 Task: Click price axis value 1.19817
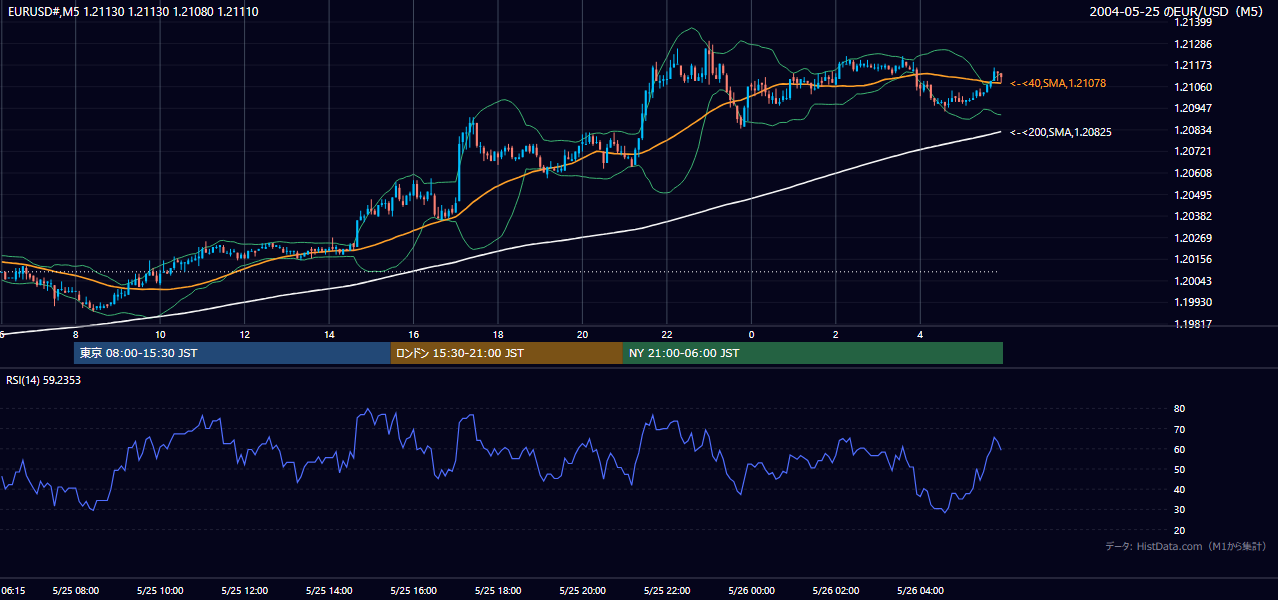[1194, 324]
